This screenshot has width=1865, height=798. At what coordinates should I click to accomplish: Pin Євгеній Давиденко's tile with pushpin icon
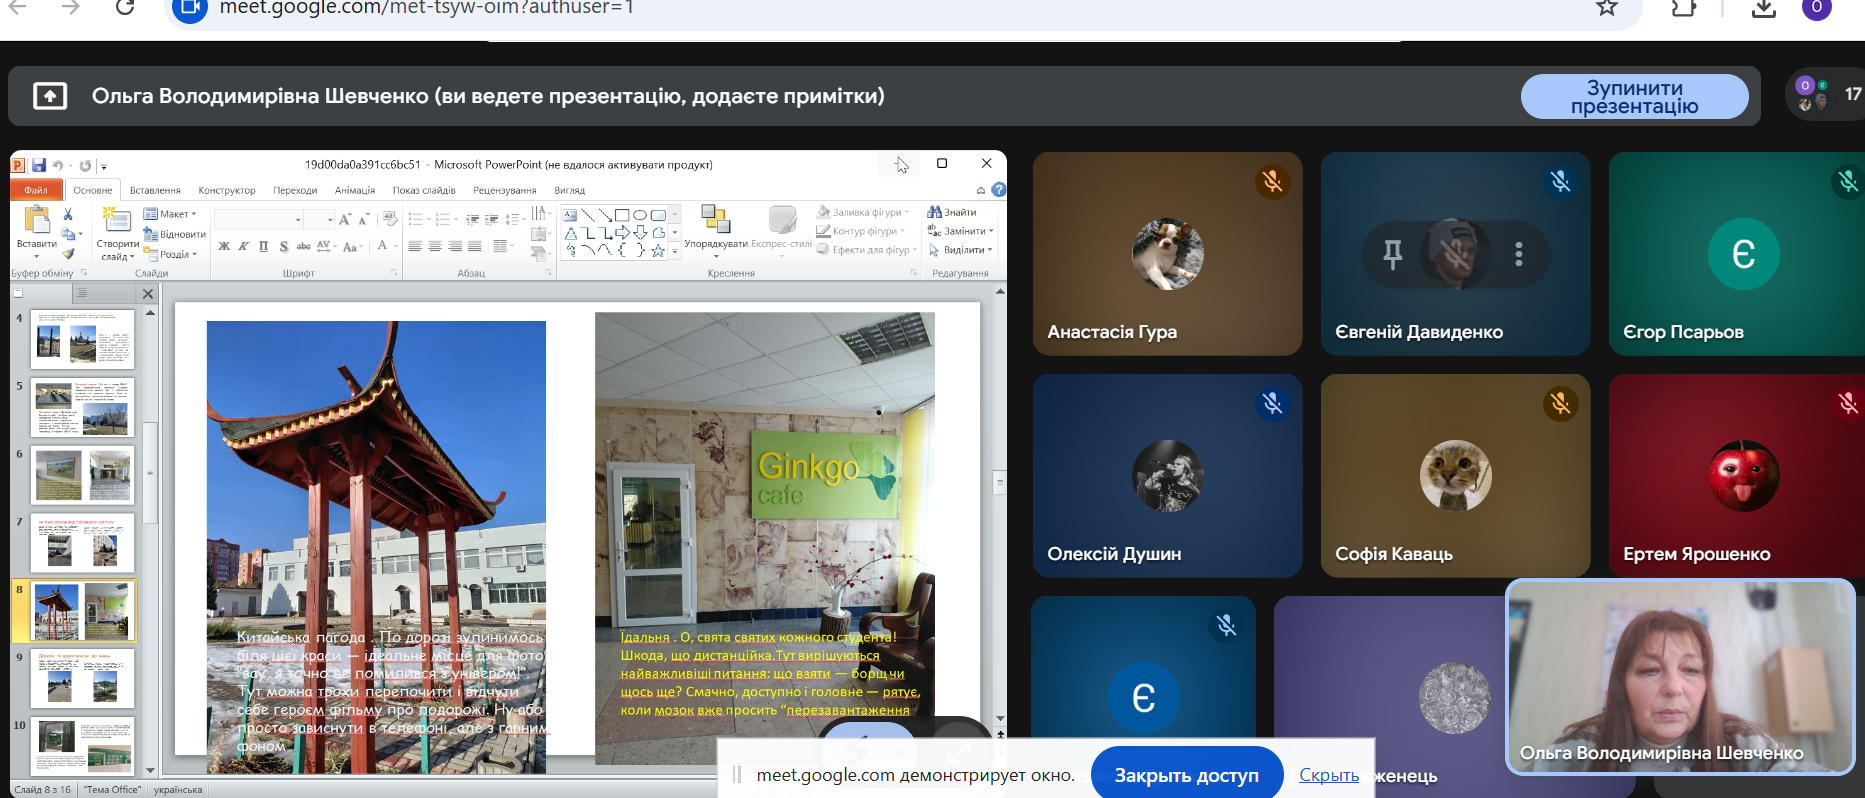coord(1392,254)
